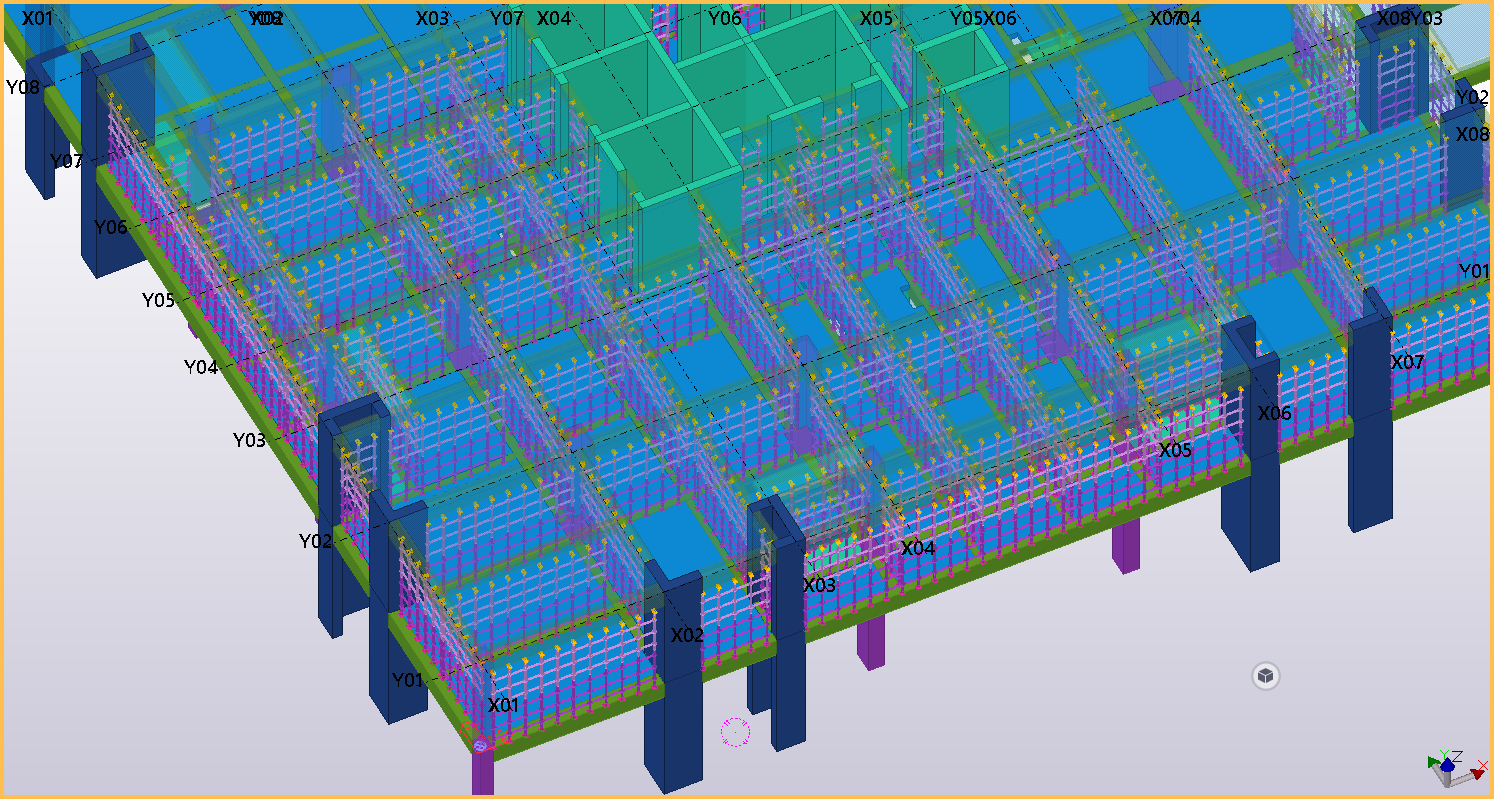Select grid label Y05 on the left edge

point(158,300)
